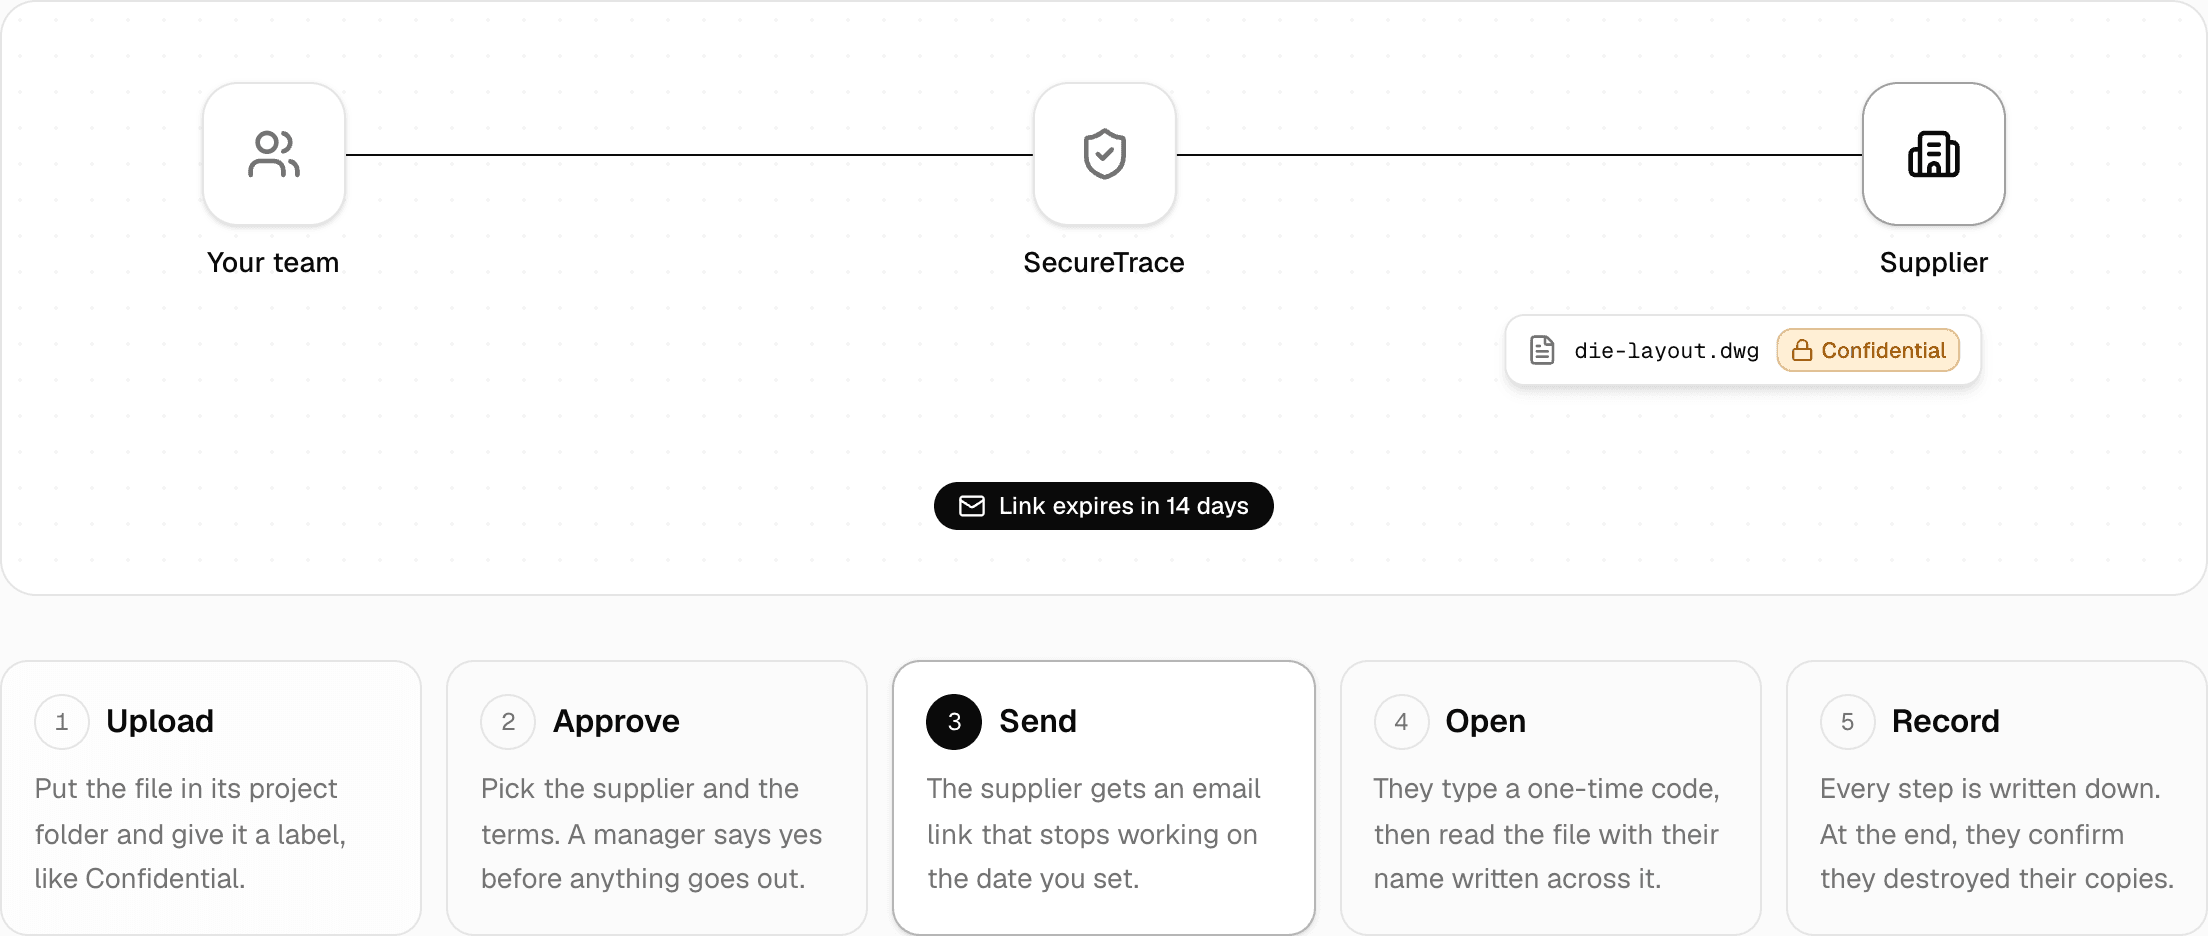Click the Supplier building icon

click(1934, 154)
